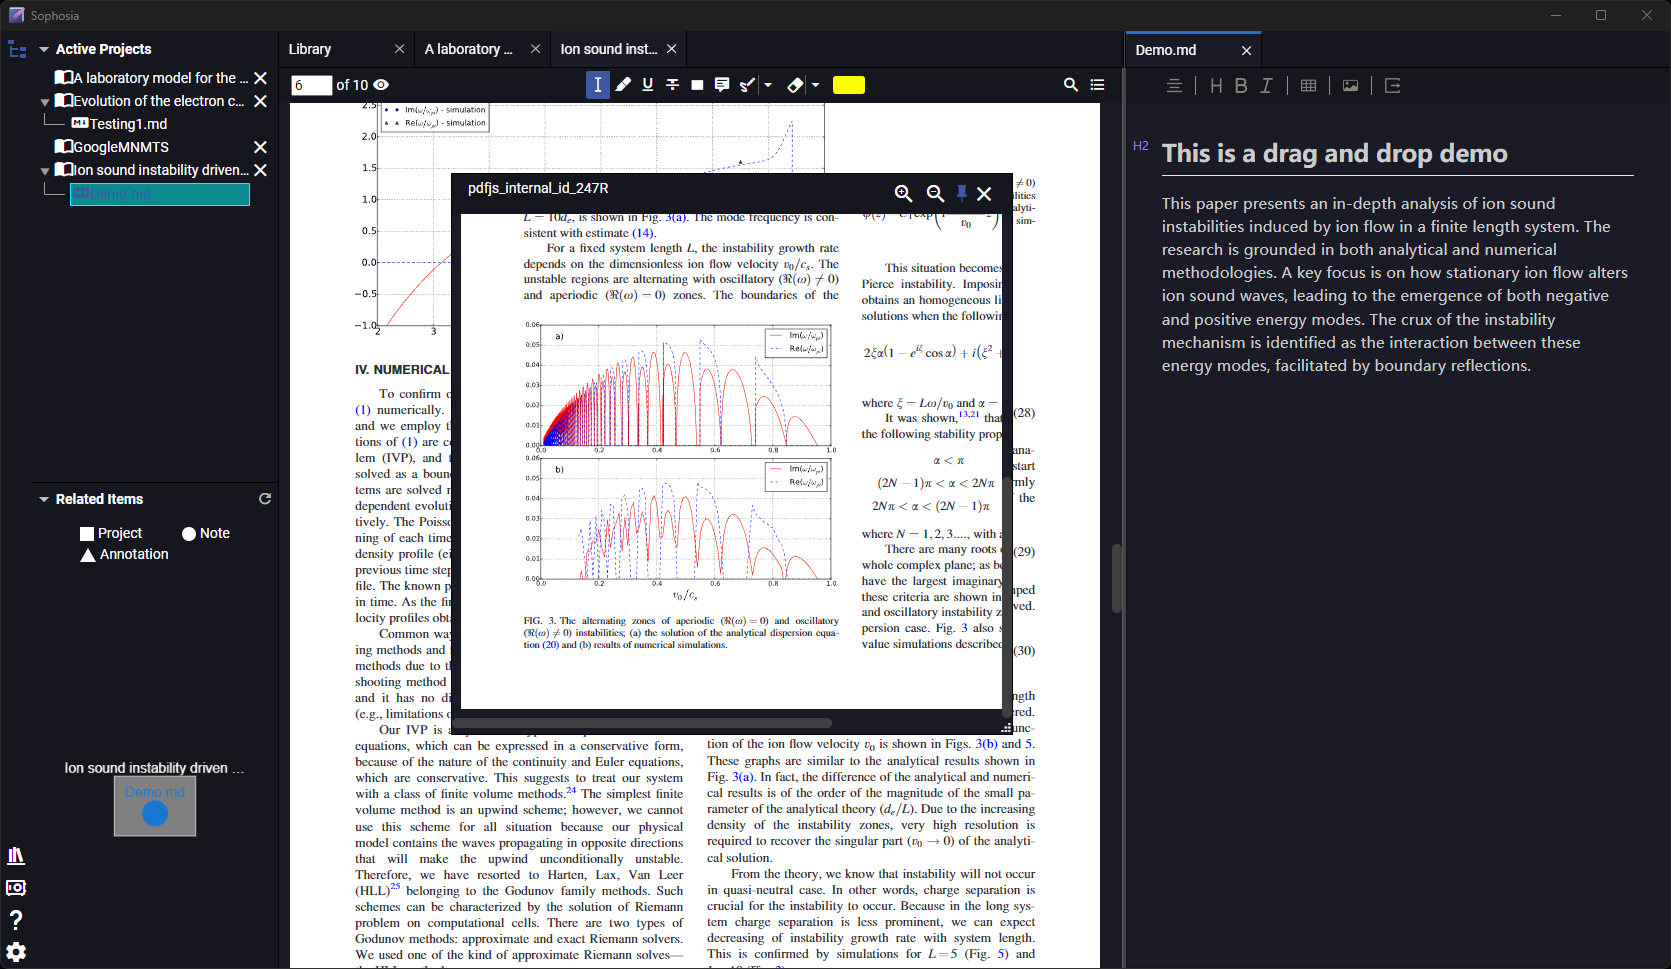Click the PDF viewer's vertical scrollbar thumb
The image size is (1671, 969).
coord(1116,578)
